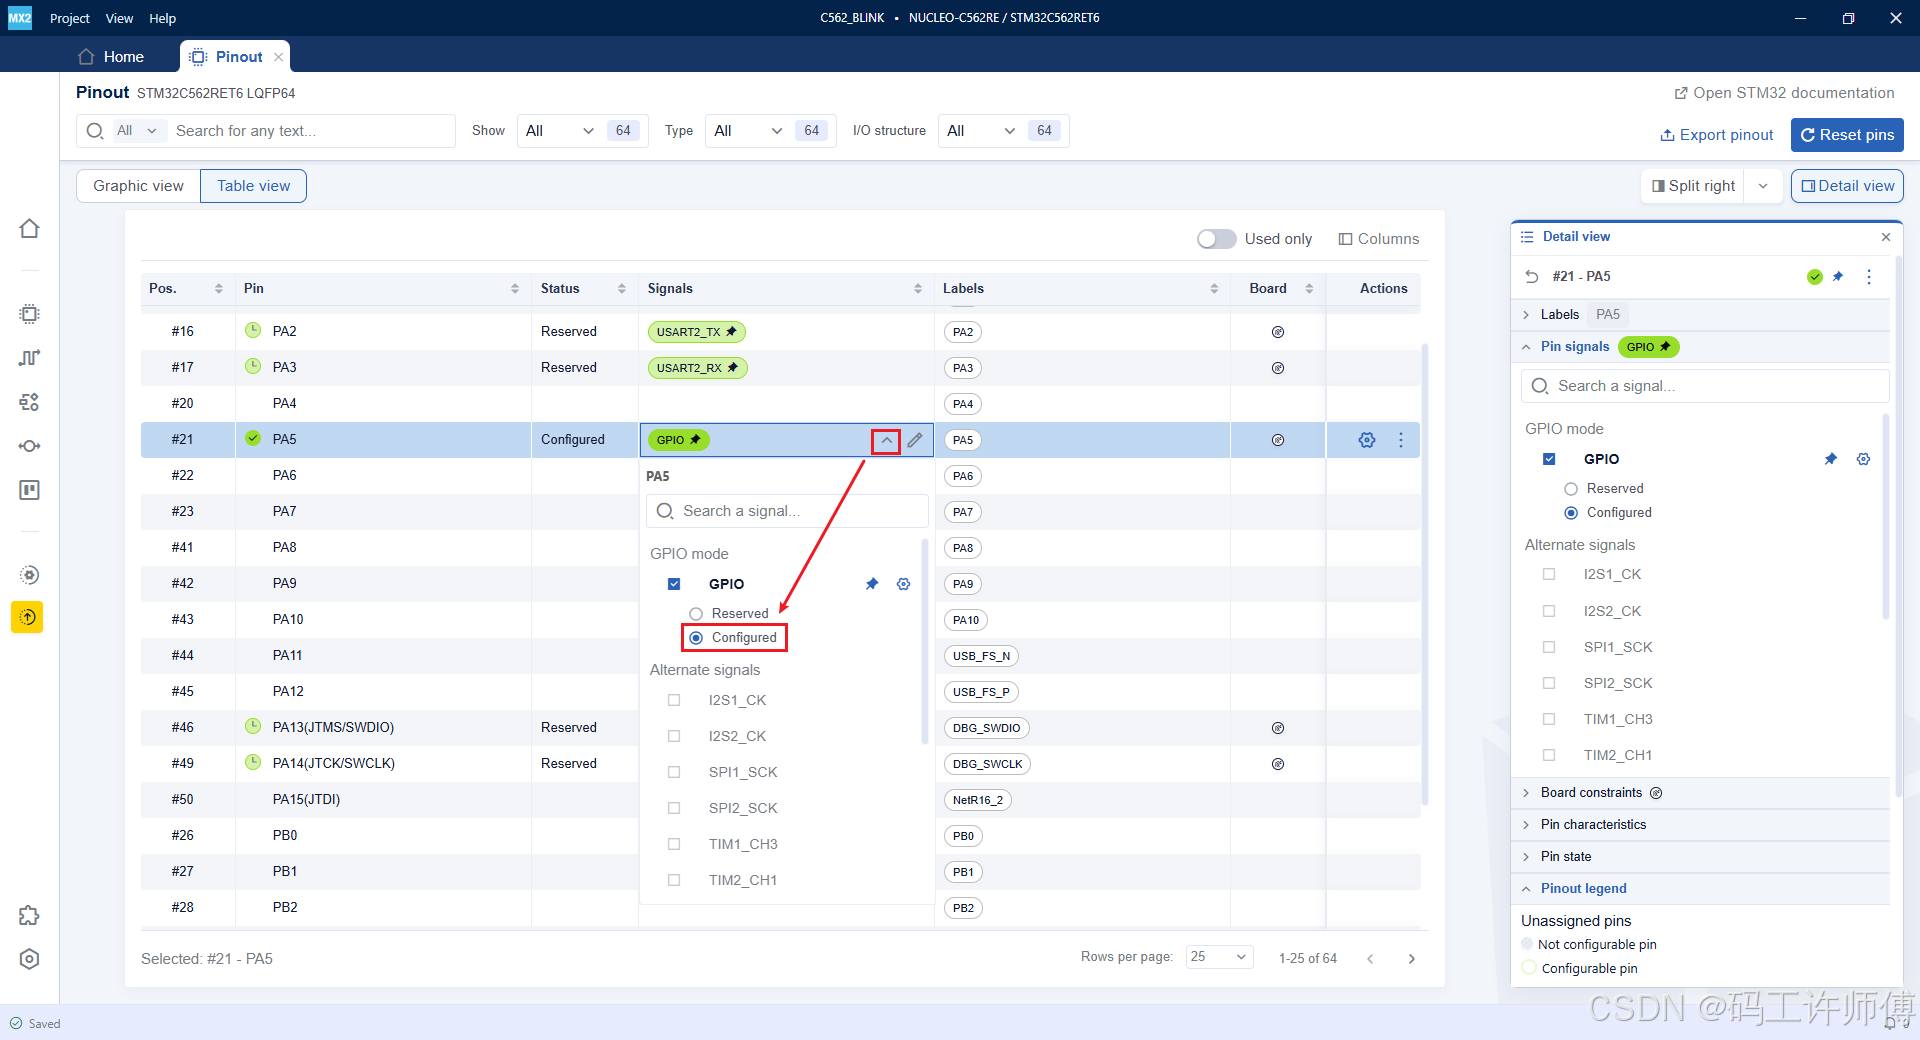
Task: Check SPI2_SCK in Detail view
Action: 1549,683
